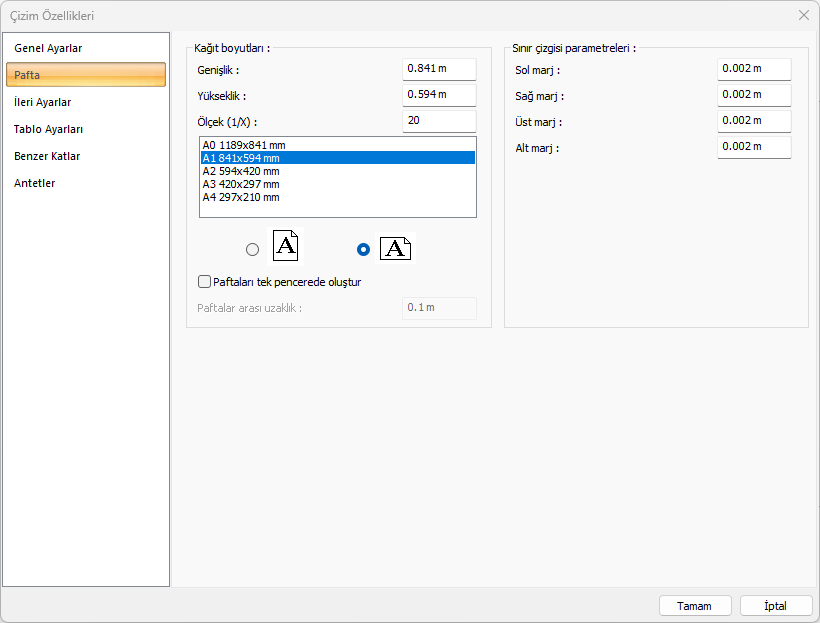Open the Genel Ayarlar section
Image resolution: width=820 pixels, height=623 pixels.
pyautogui.click(x=48, y=48)
